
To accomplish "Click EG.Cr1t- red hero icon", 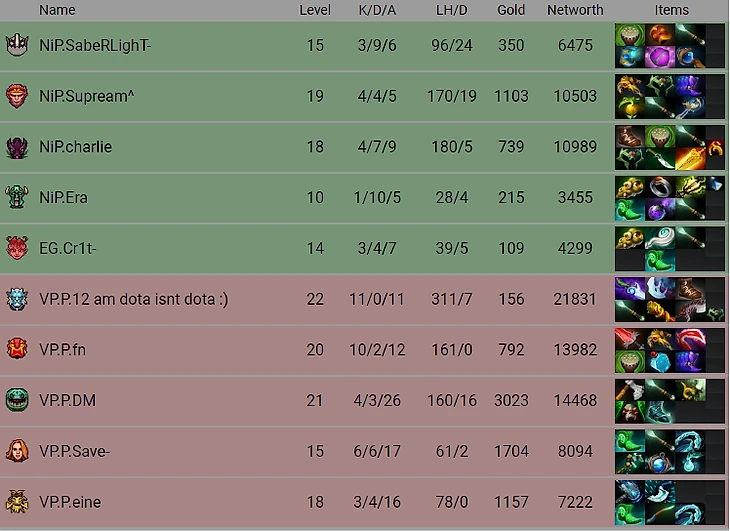I will (x=17, y=248).
